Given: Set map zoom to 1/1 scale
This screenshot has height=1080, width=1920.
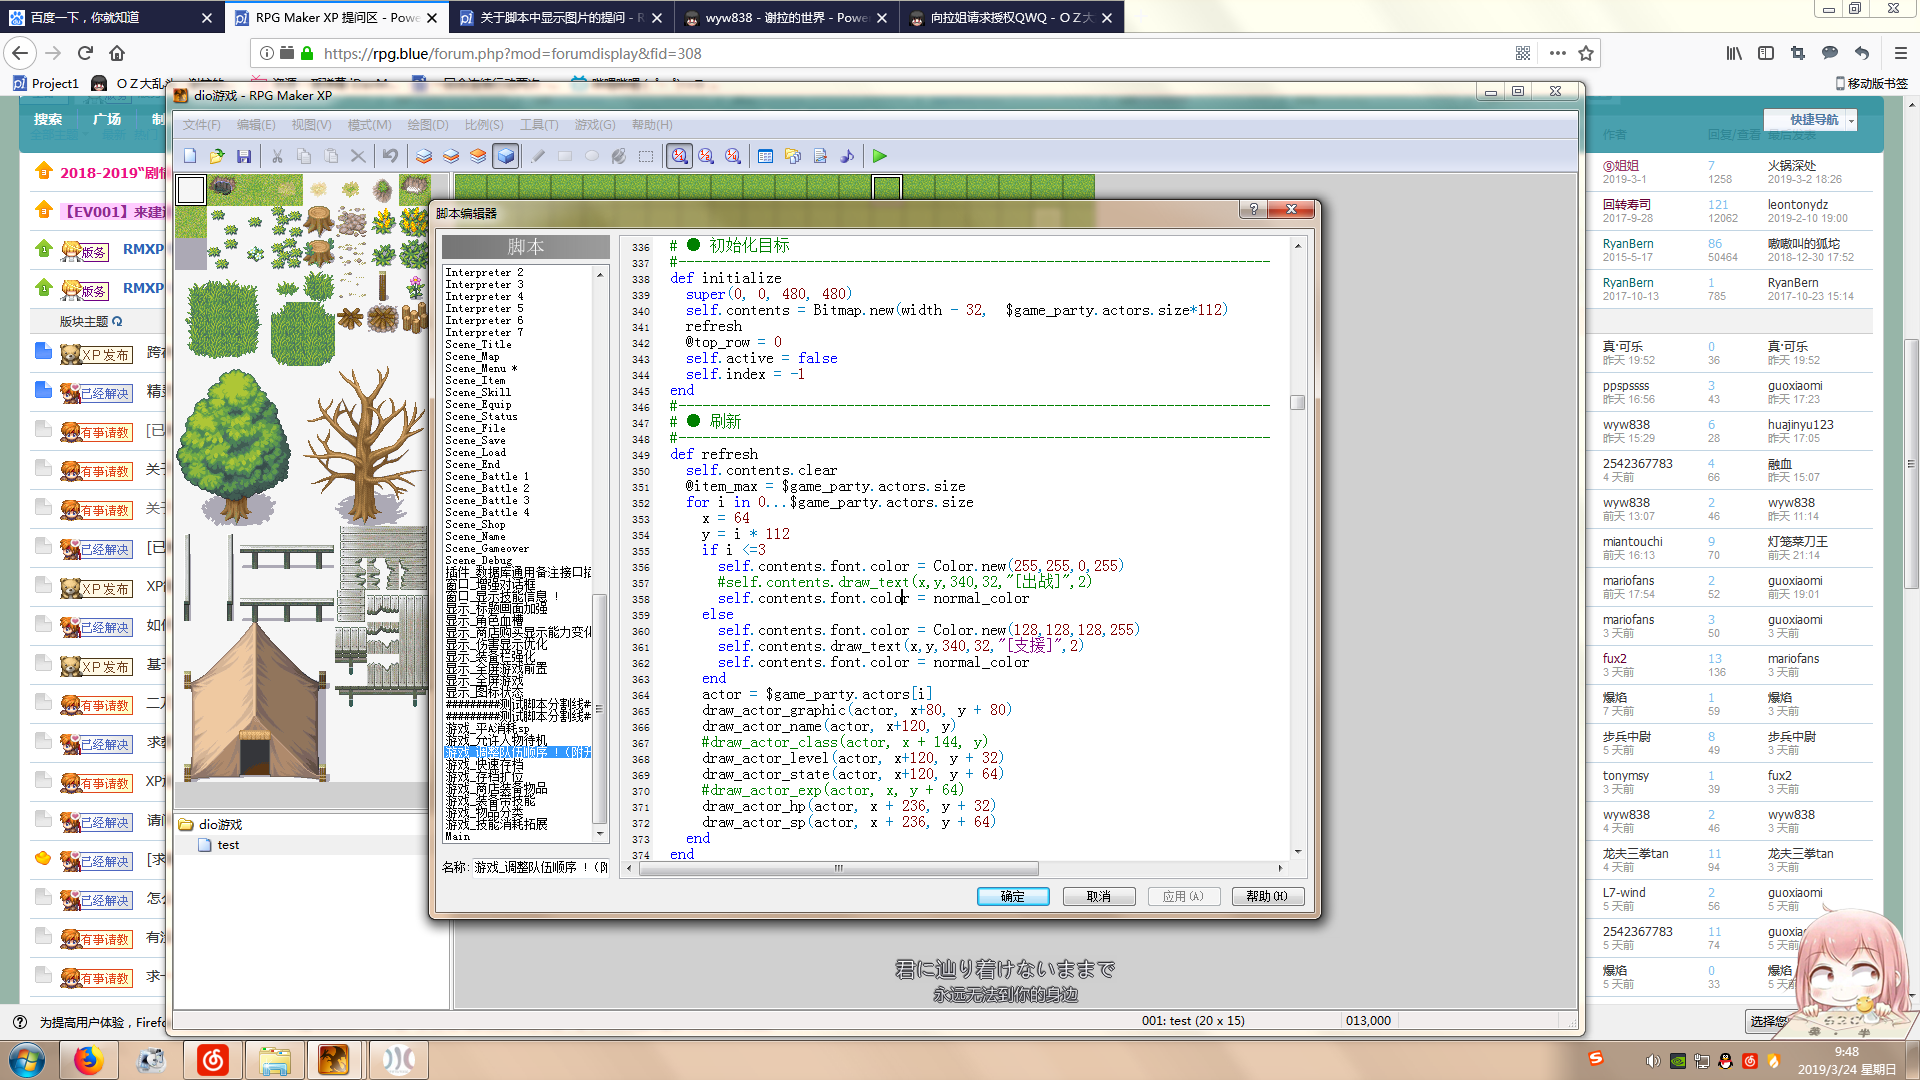Looking at the screenshot, I should point(679,156).
